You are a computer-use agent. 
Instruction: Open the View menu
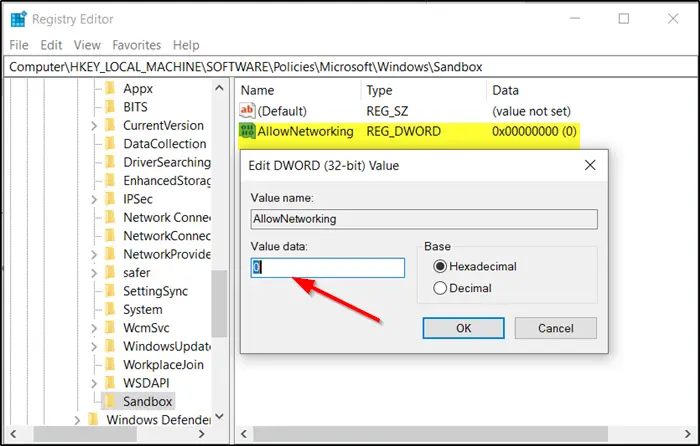coord(87,45)
